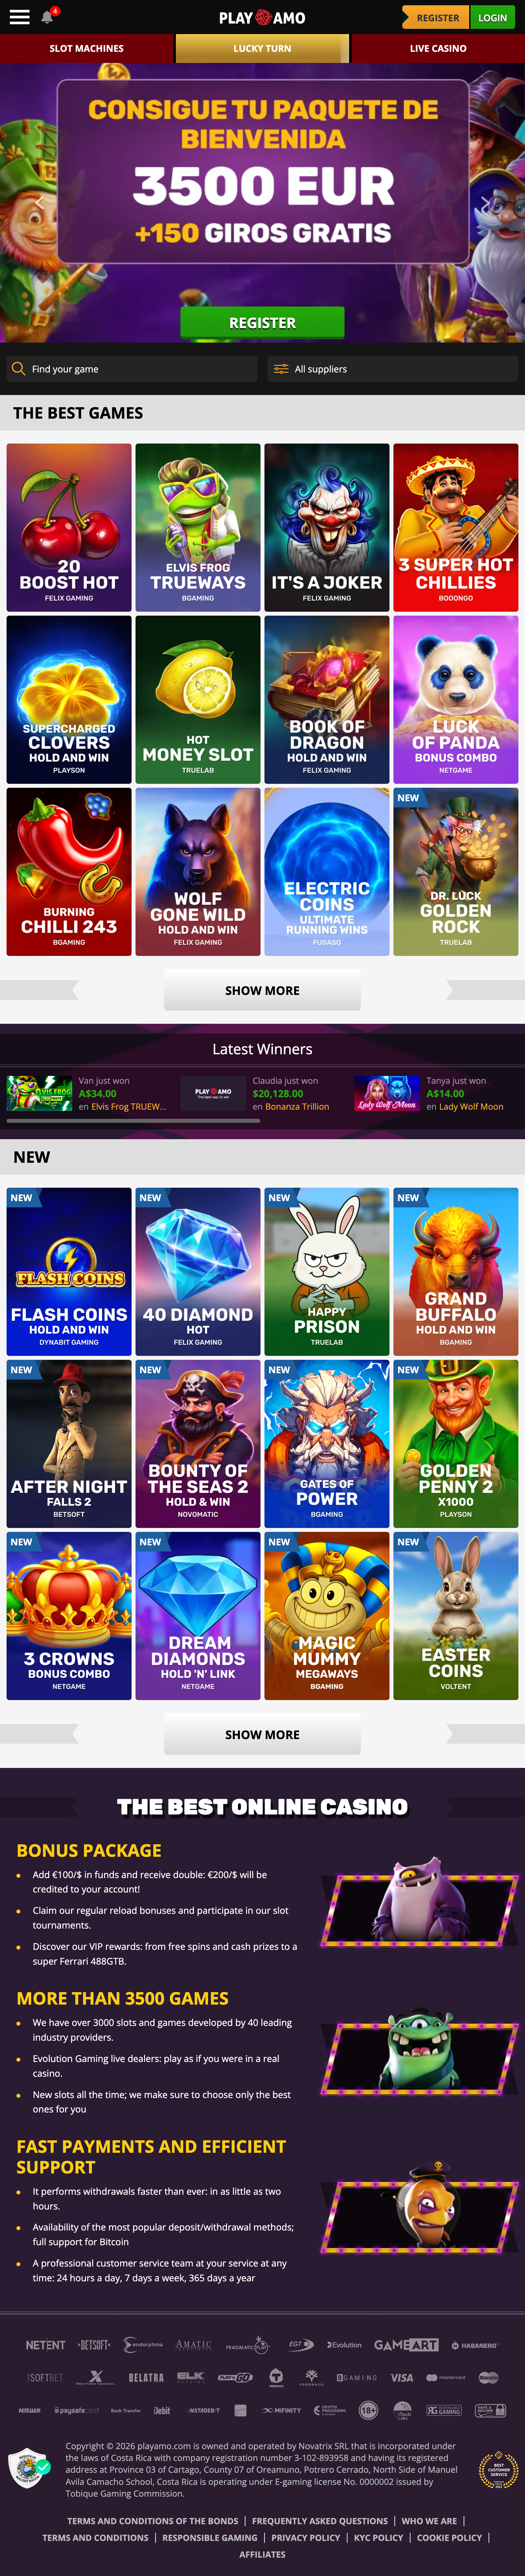This screenshot has width=525, height=2576.
Task: Click the green Register banner button
Action: click(262, 323)
